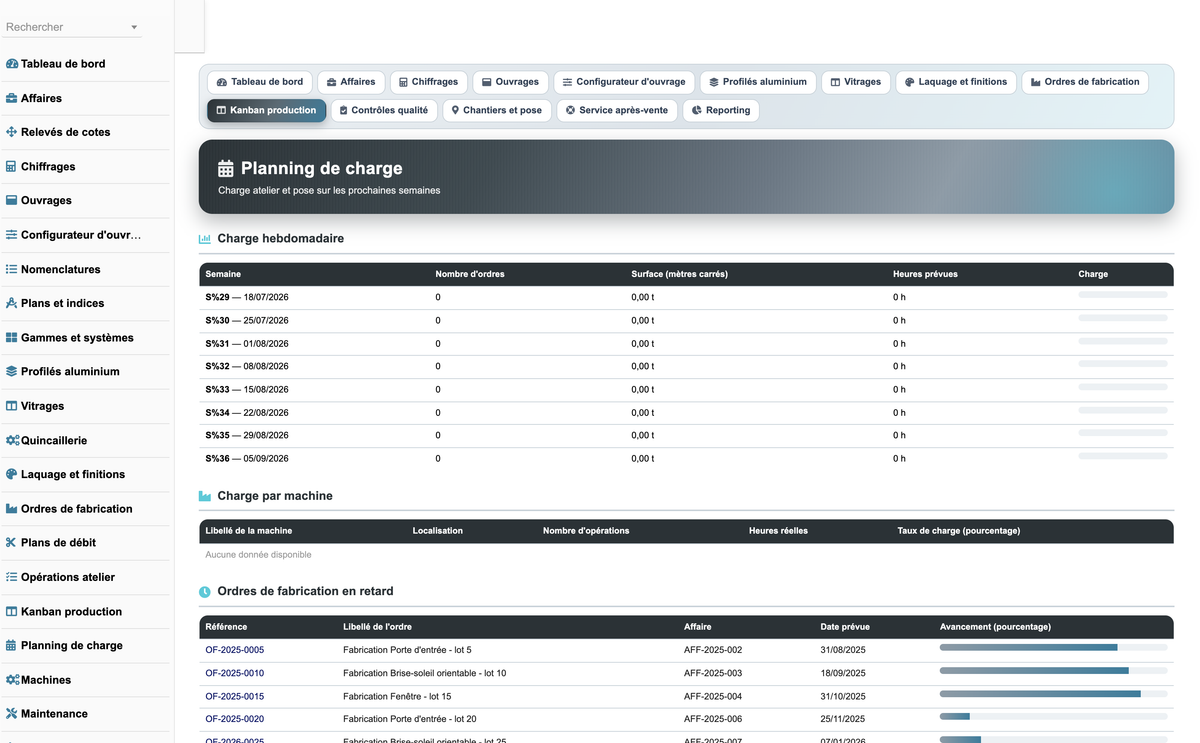The width and height of the screenshot is (1200, 743).
Task: Switch to the Affaires tab
Action: 351,82
